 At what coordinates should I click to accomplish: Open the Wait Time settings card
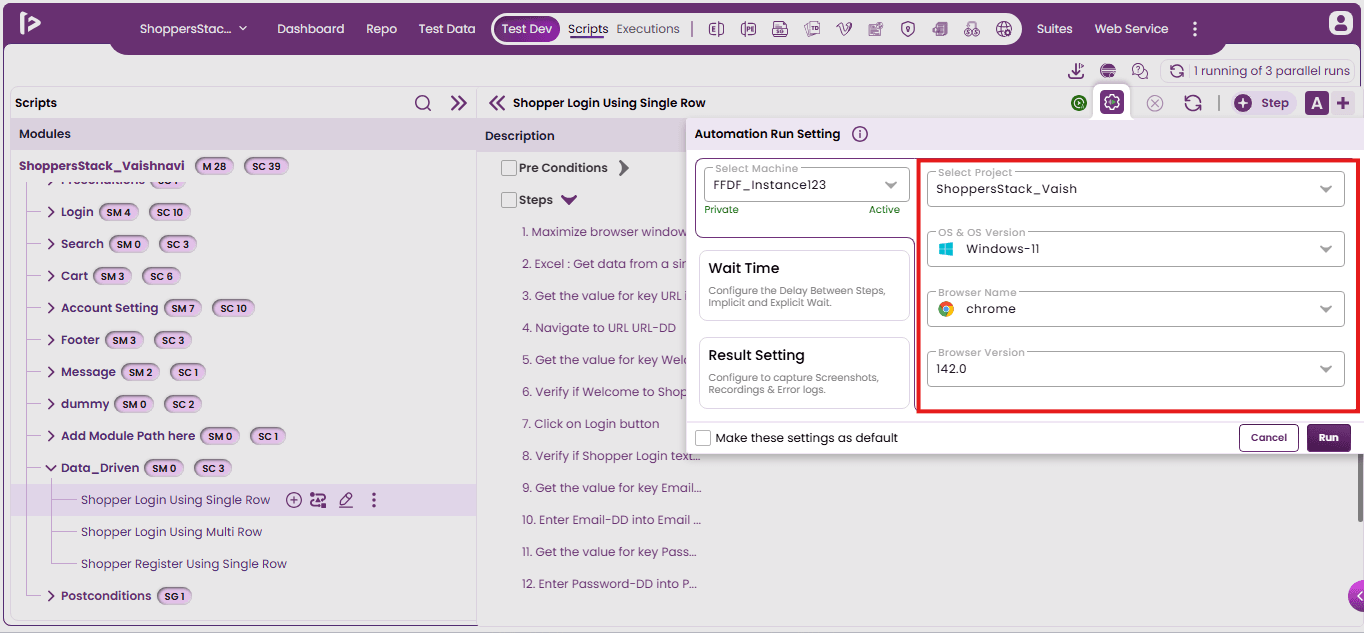pos(804,285)
